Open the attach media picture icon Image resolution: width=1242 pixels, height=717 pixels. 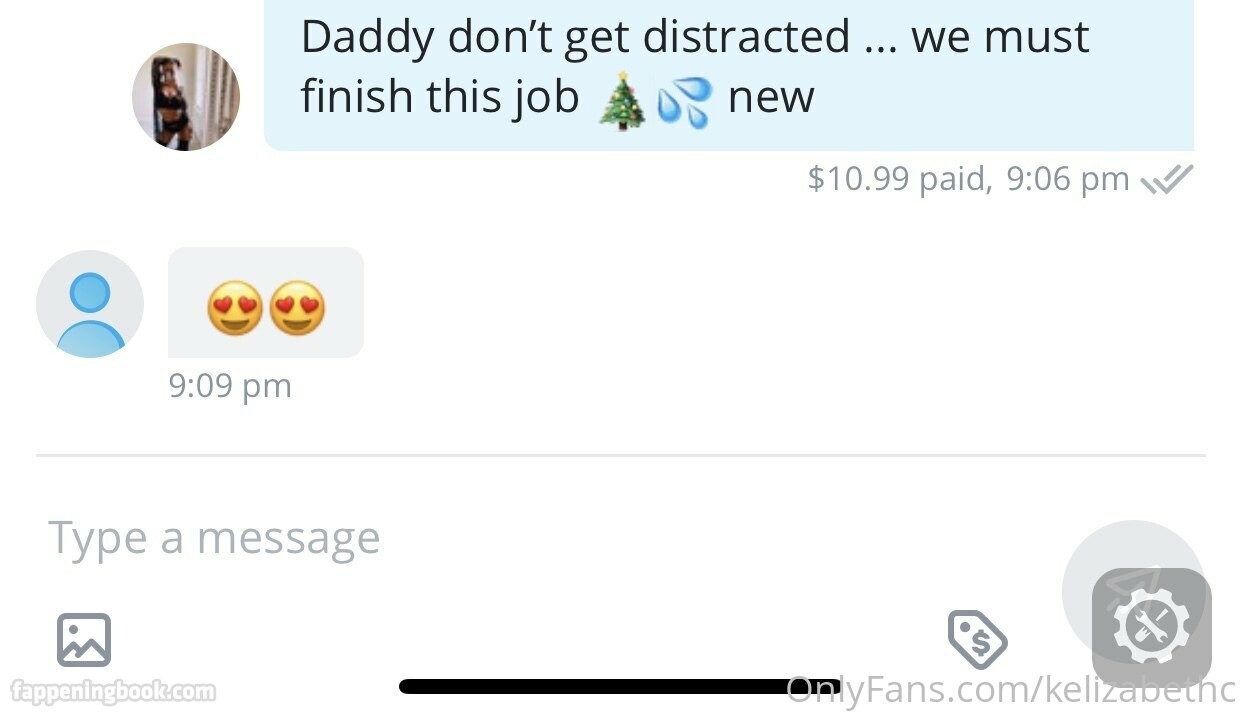[84, 640]
